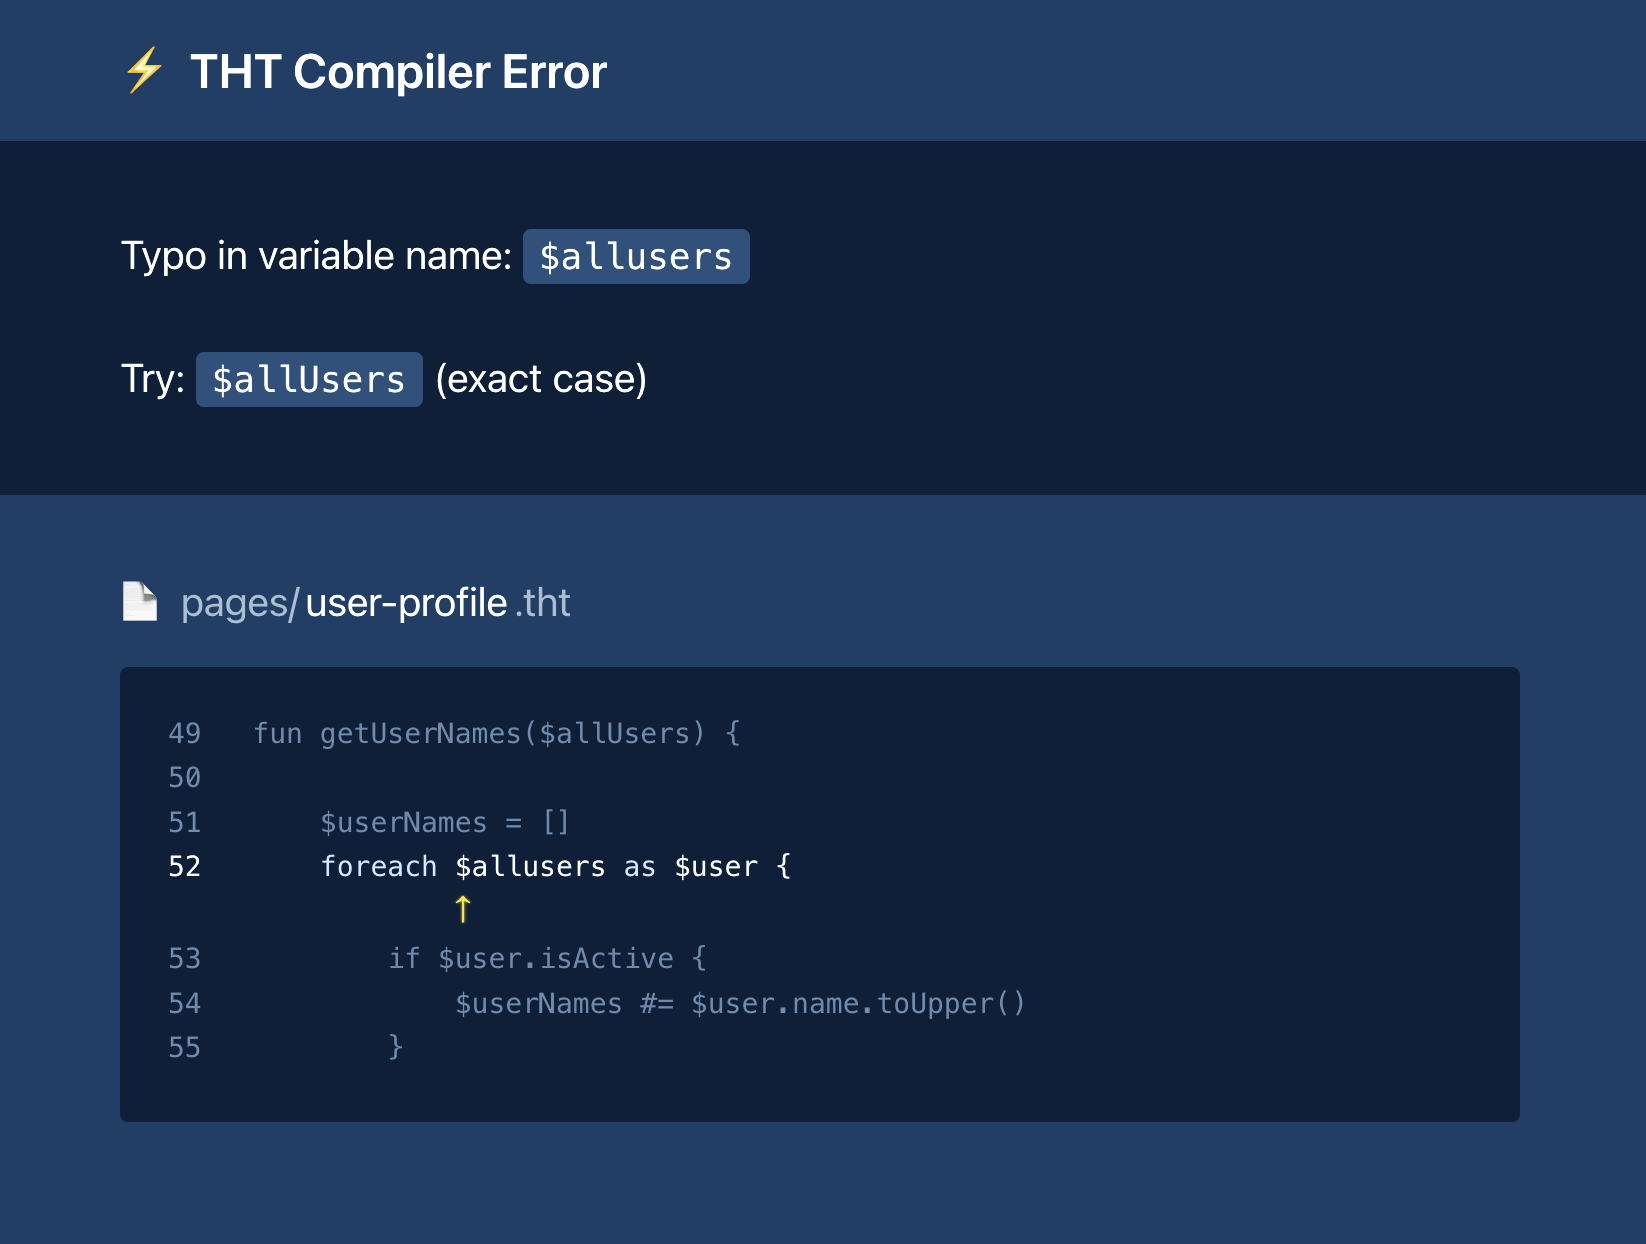1646x1244 pixels.
Task: Click the pages/ folder path
Action: tap(239, 603)
